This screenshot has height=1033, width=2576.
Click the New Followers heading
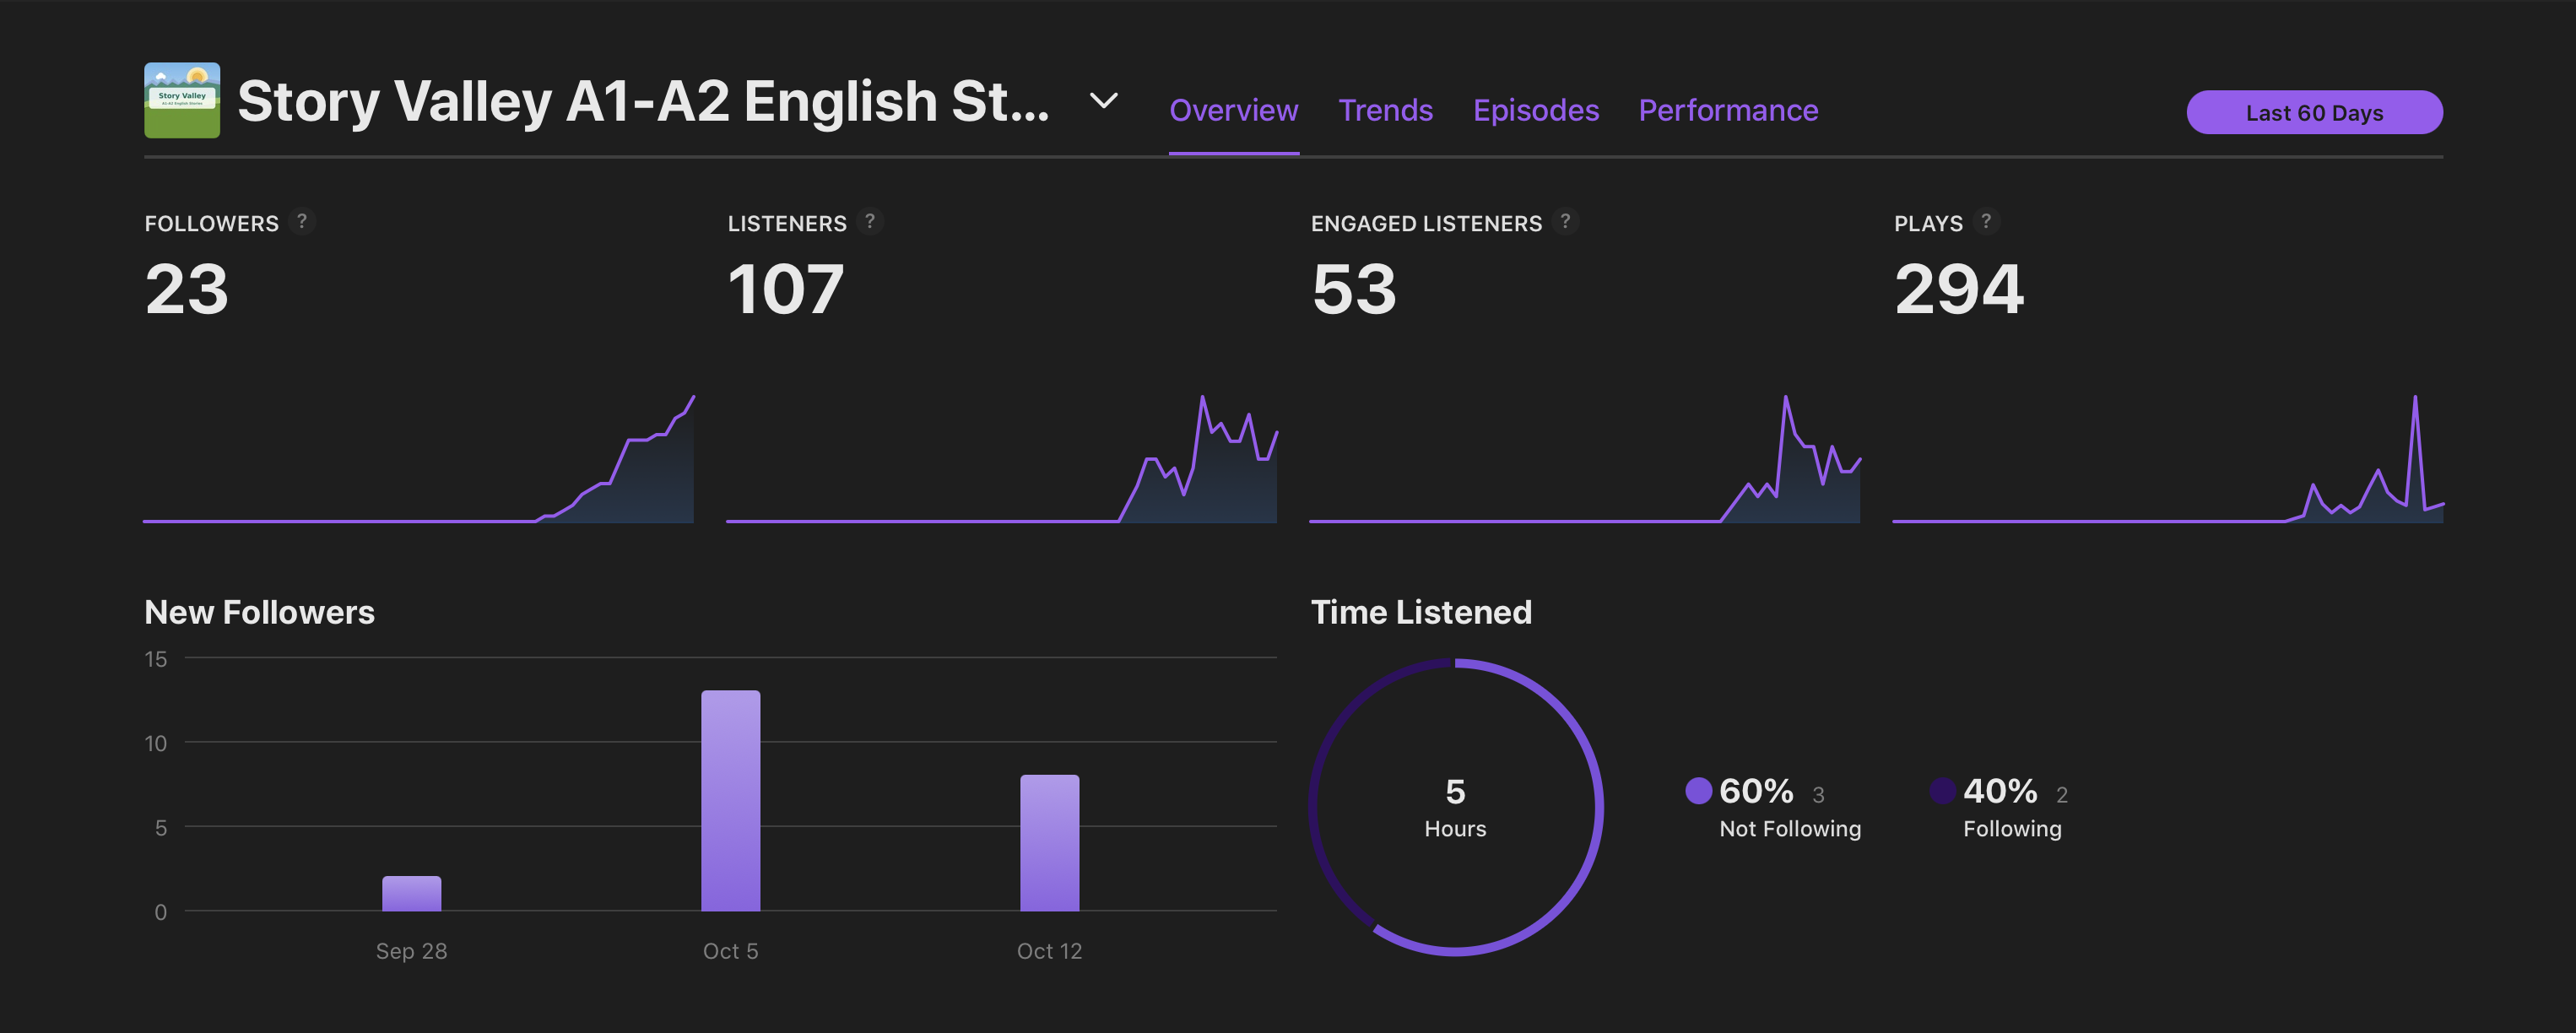tap(259, 612)
